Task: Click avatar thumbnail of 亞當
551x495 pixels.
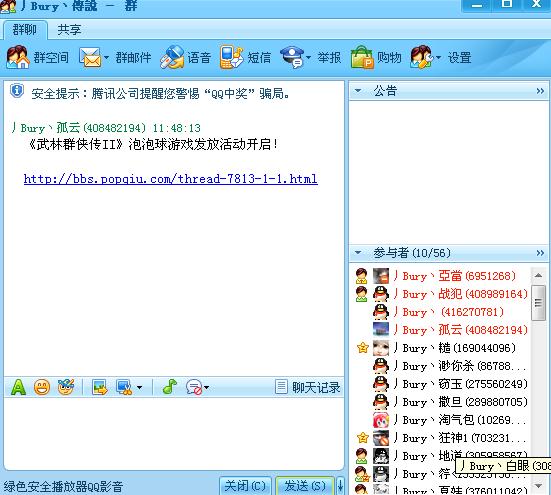Action: point(381,276)
